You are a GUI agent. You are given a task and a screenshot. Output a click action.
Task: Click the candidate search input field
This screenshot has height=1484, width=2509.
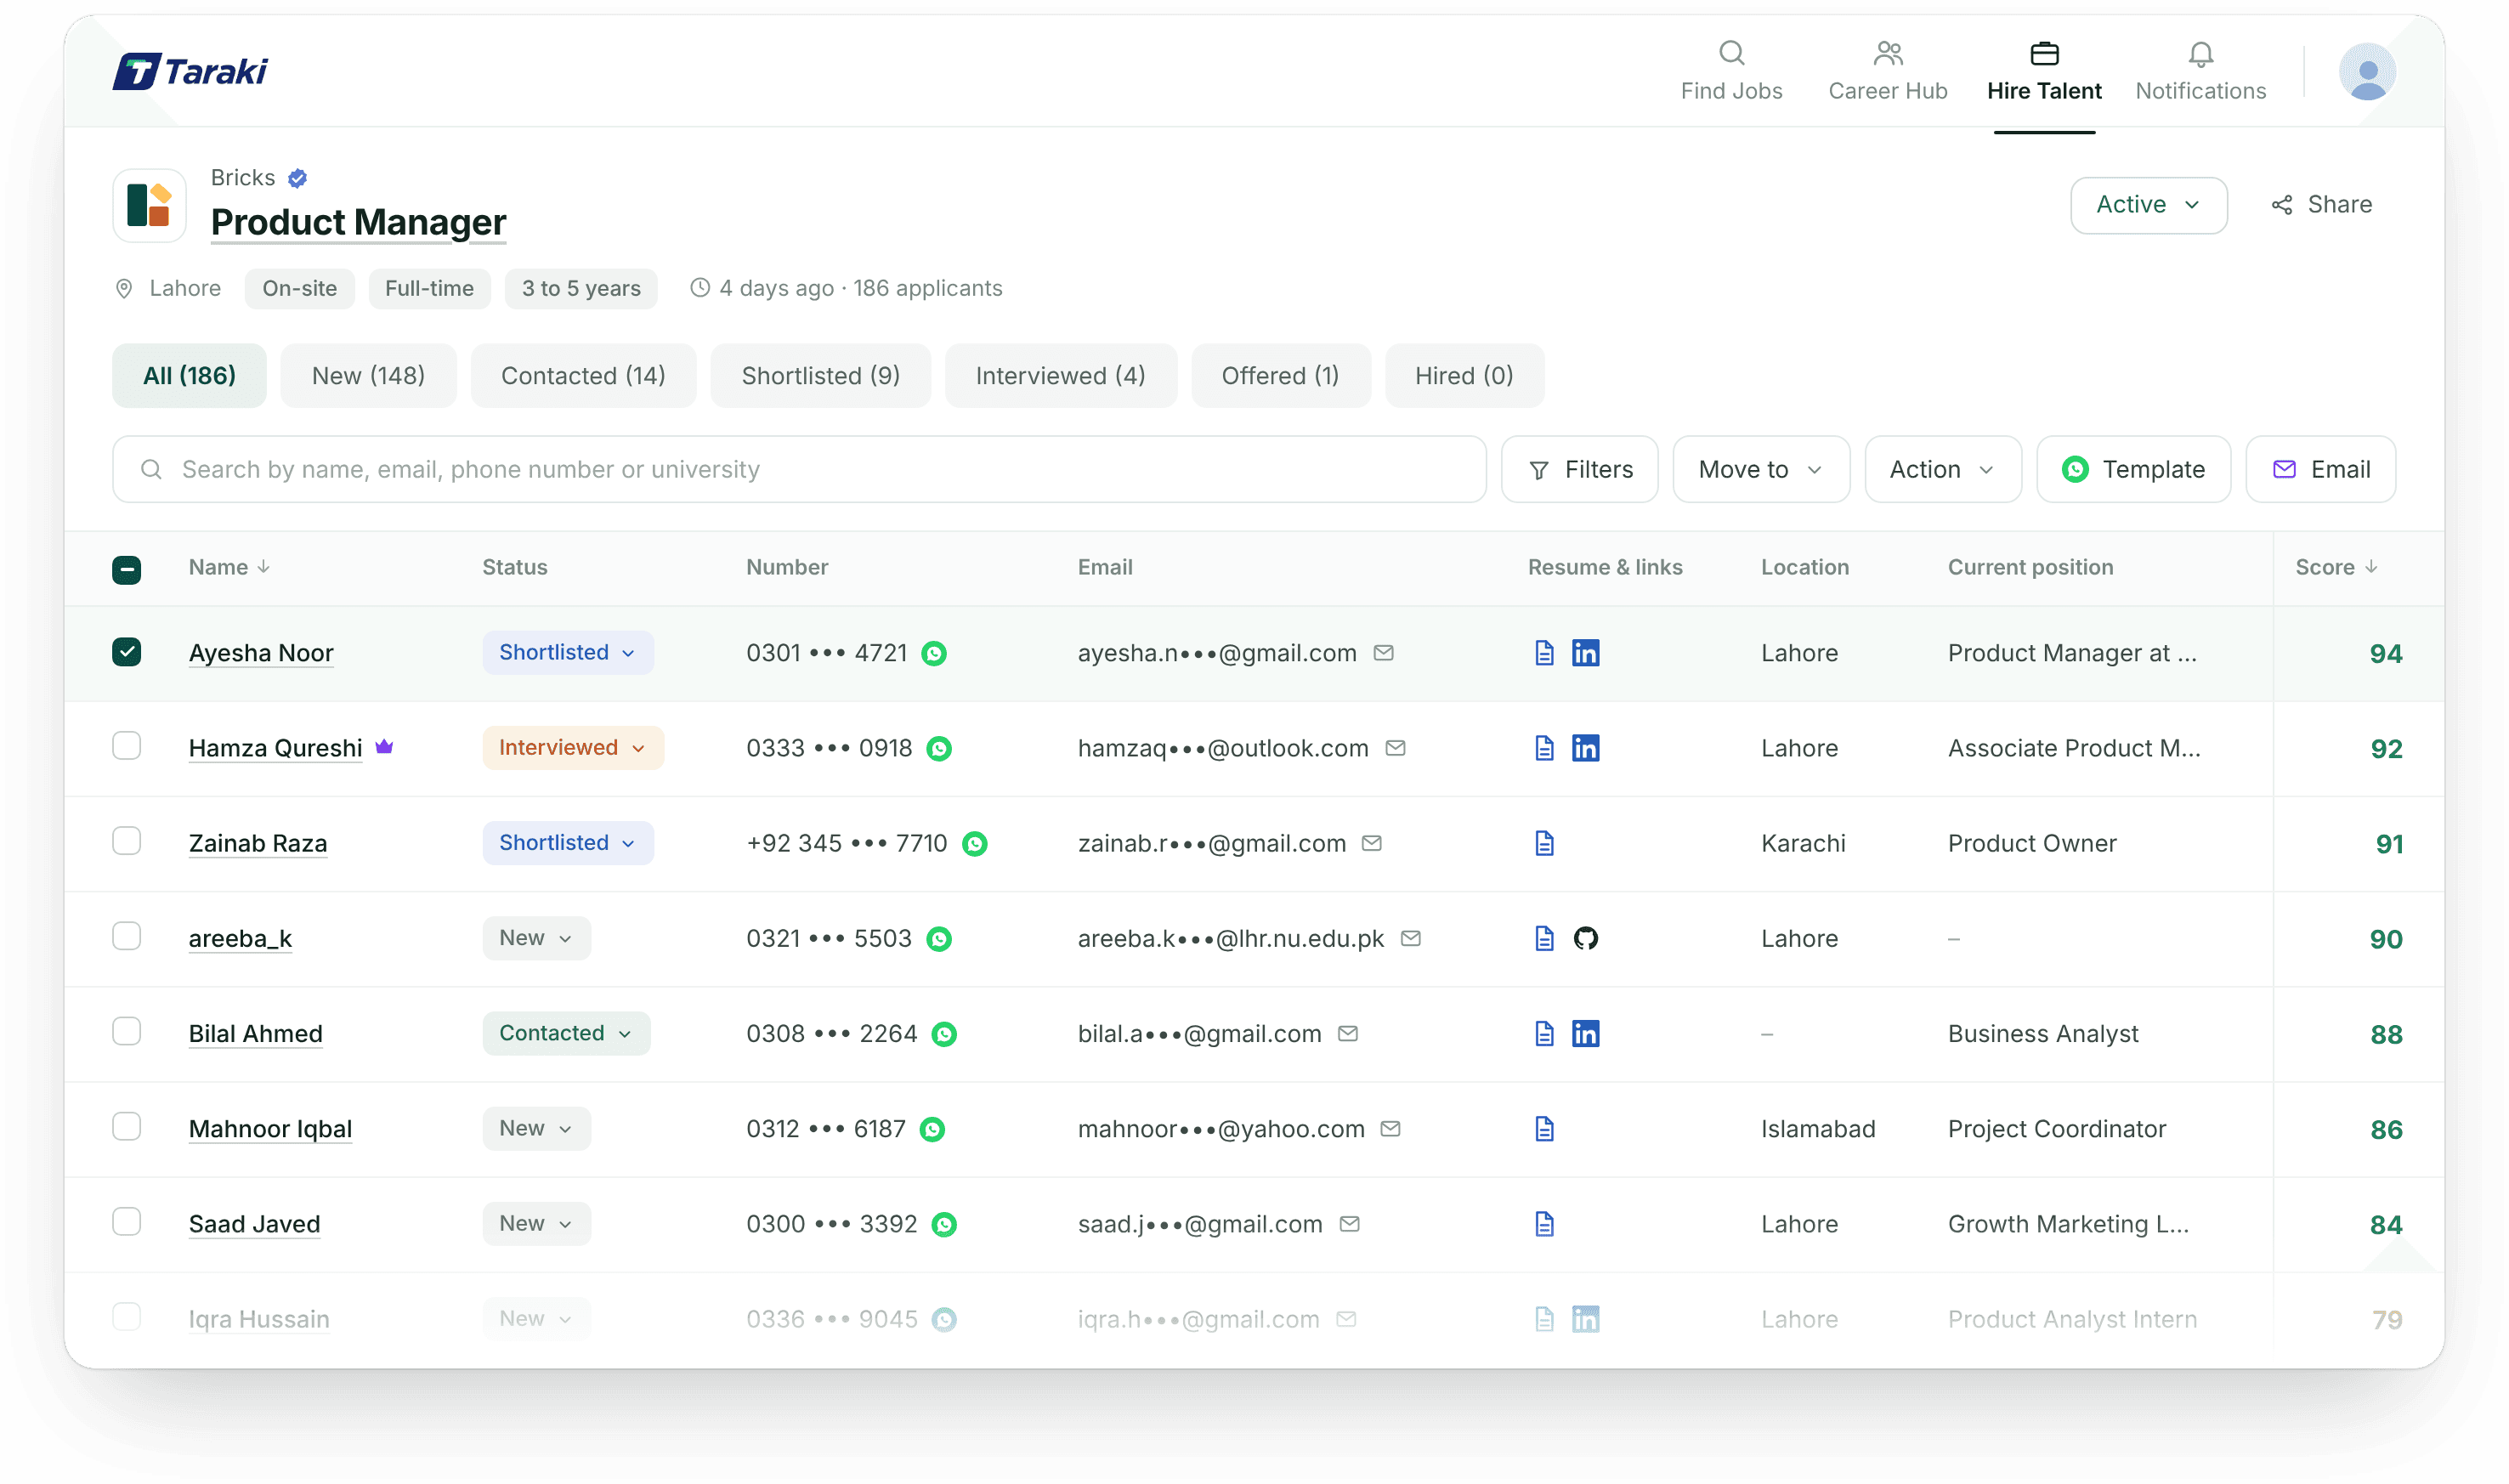[798, 469]
